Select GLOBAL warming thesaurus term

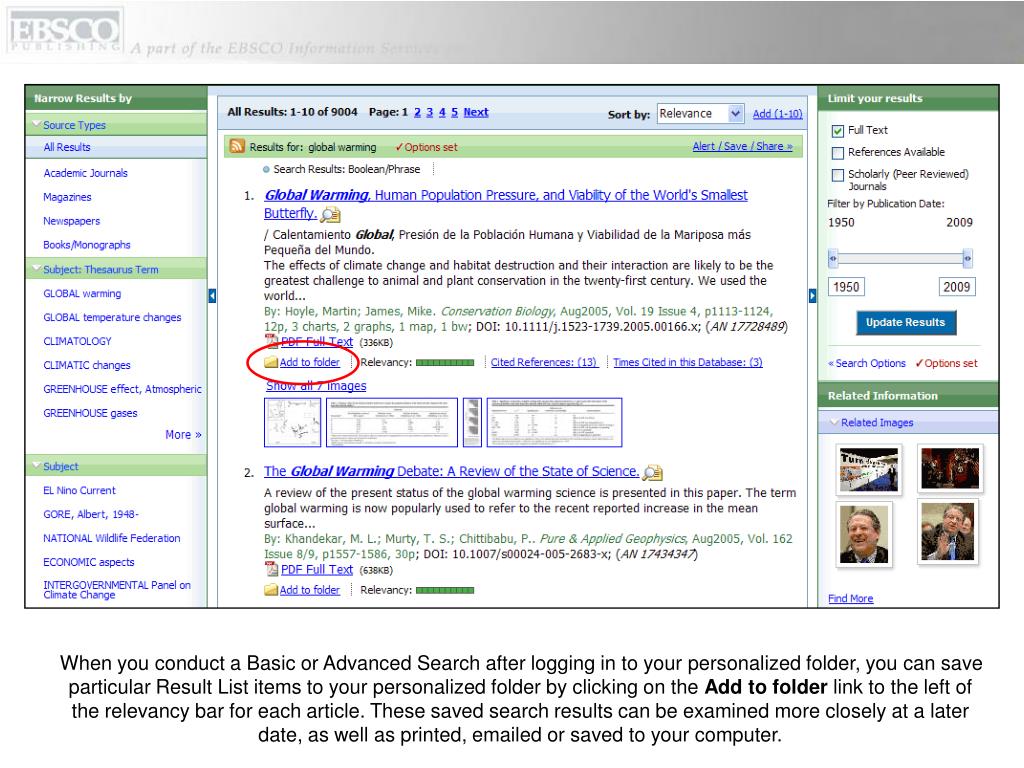pos(82,293)
